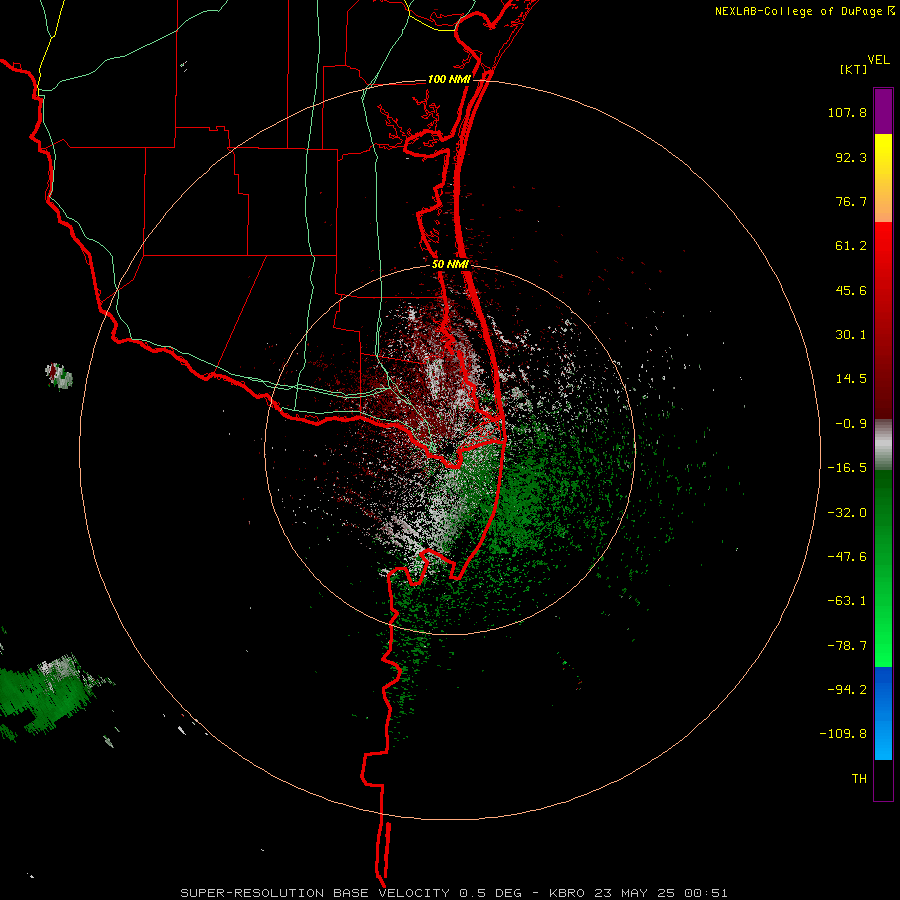This screenshot has width=900, height=900.
Task: Click the 100 NMI range ring label
Action: [449, 79]
